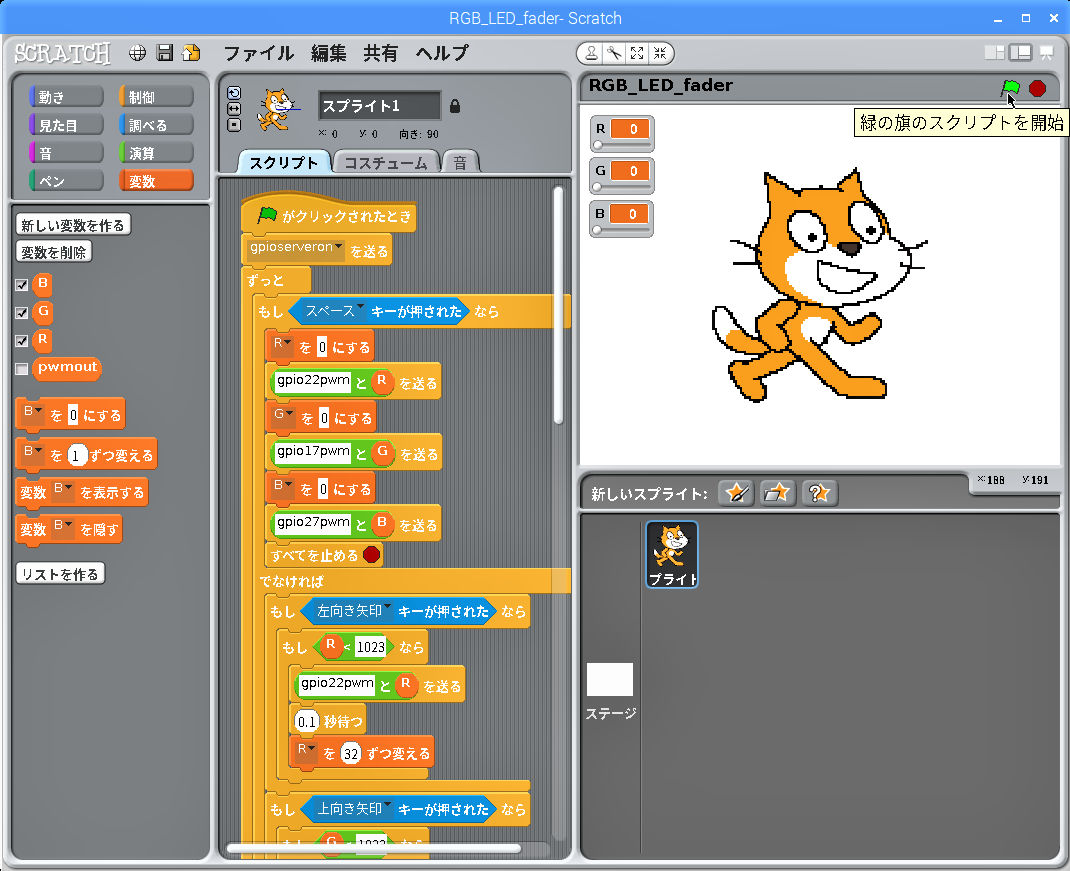
Task: Choose a new sprite from file
Action: click(777, 493)
